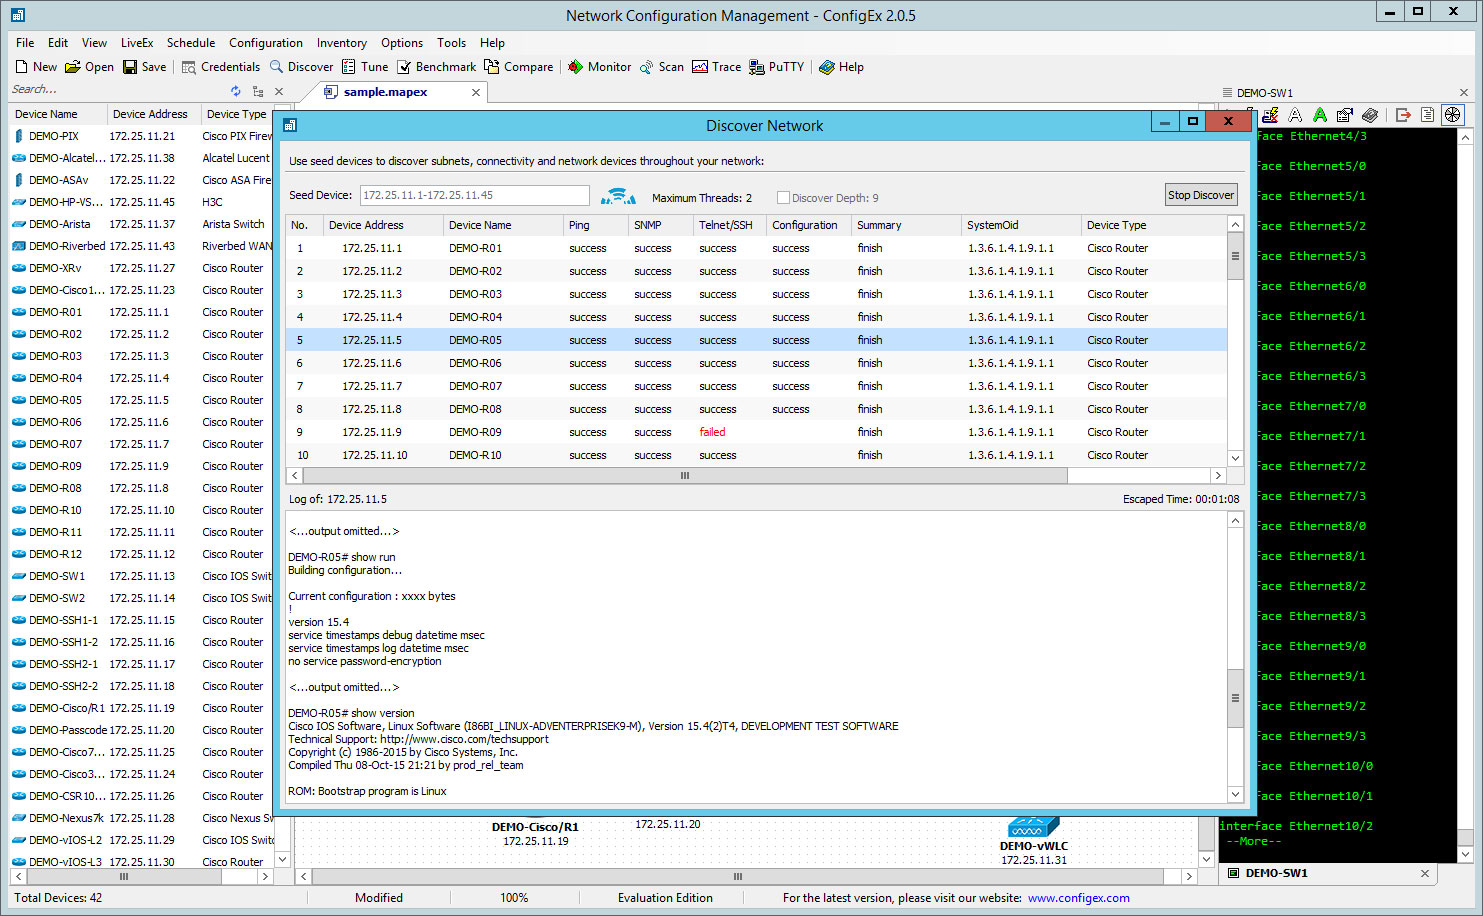Open the Compare tool
This screenshot has width=1483, height=916.
(x=518, y=67)
